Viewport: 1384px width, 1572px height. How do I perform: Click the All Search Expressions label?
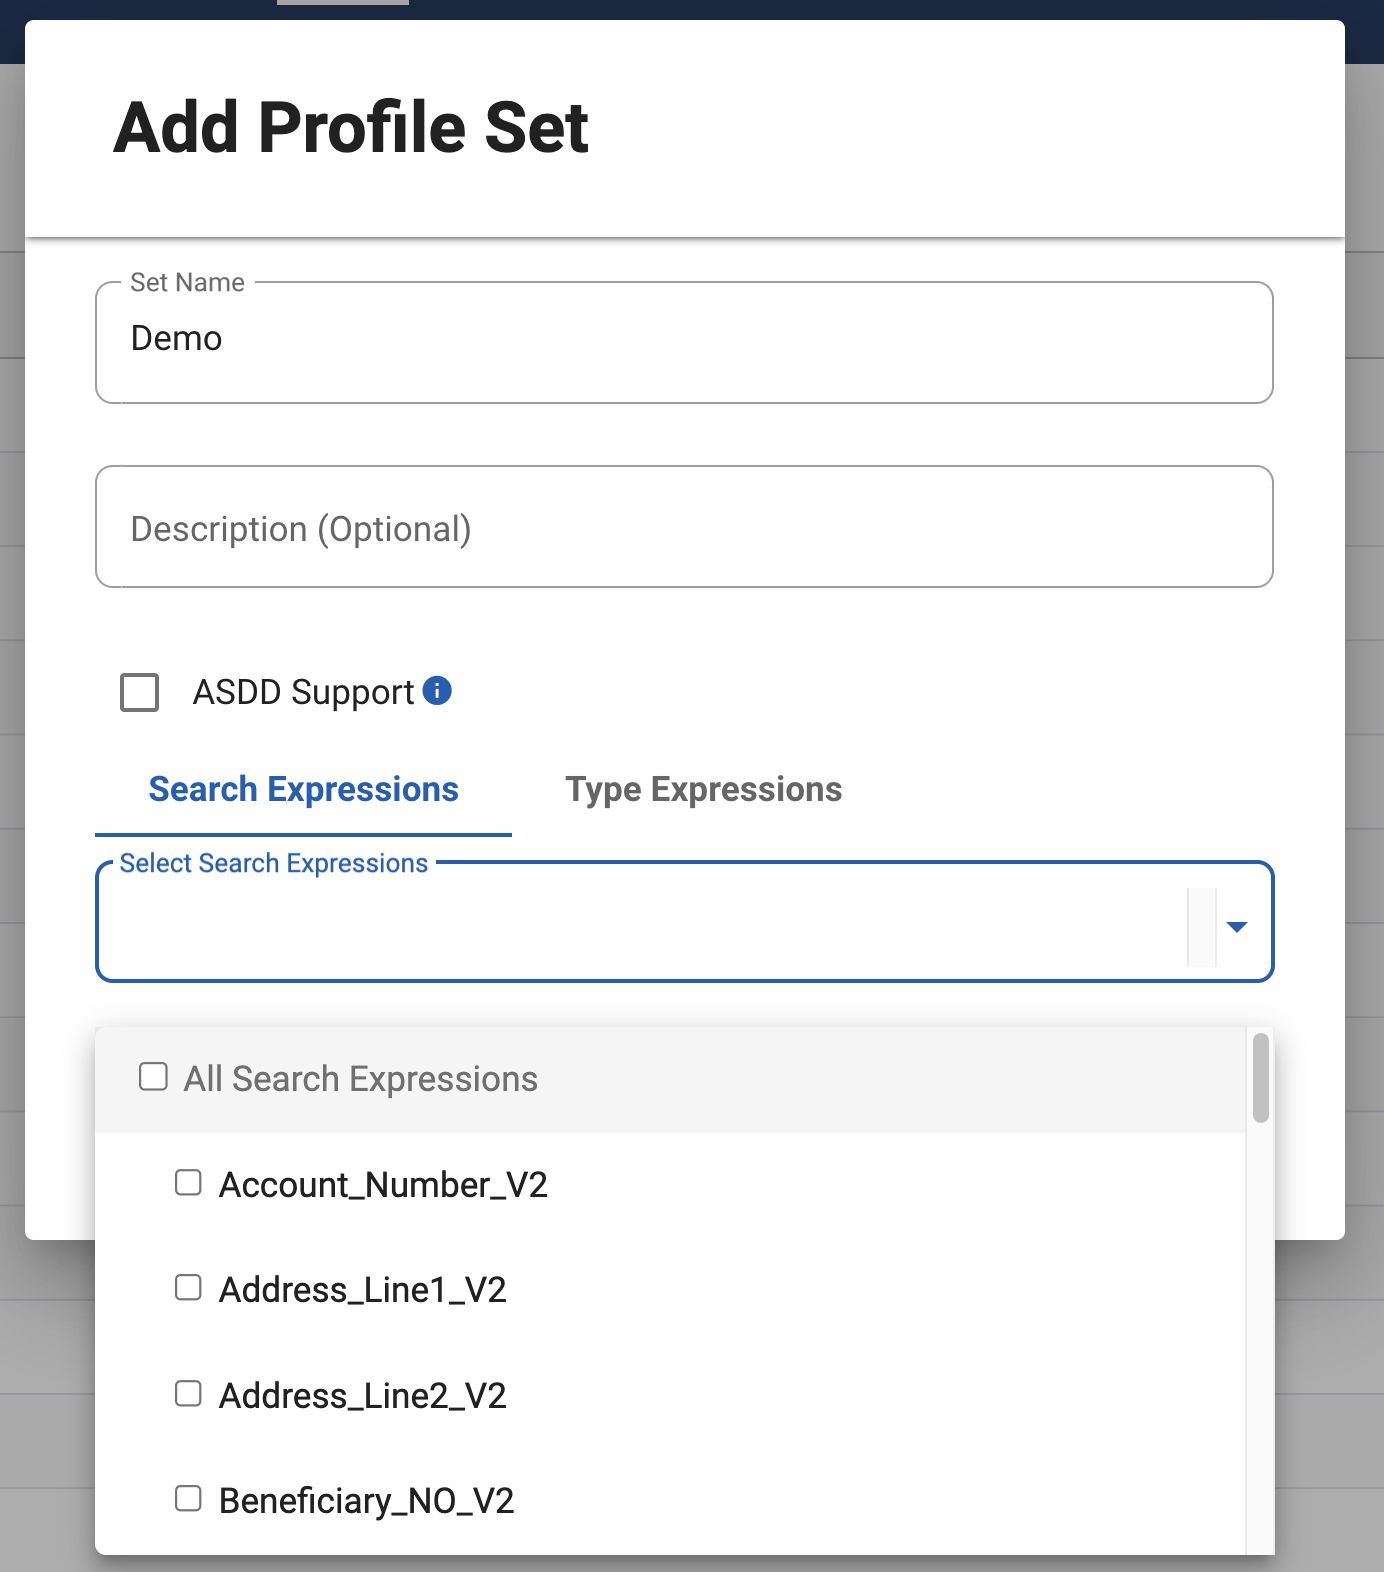pos(361,1079)
